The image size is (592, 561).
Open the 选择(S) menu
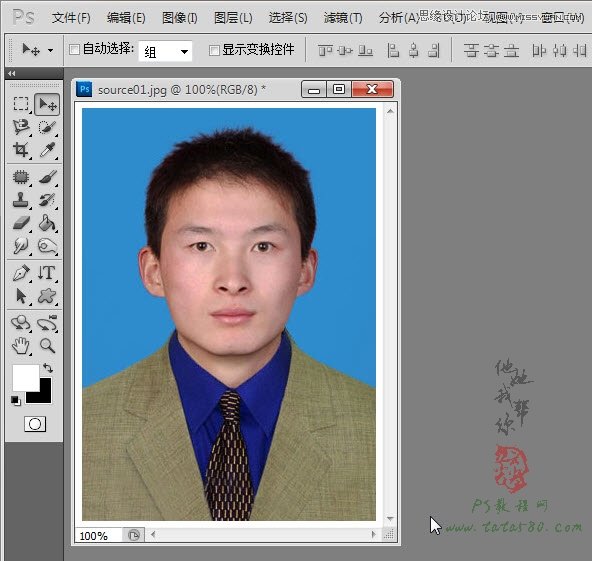pos(288,18)
